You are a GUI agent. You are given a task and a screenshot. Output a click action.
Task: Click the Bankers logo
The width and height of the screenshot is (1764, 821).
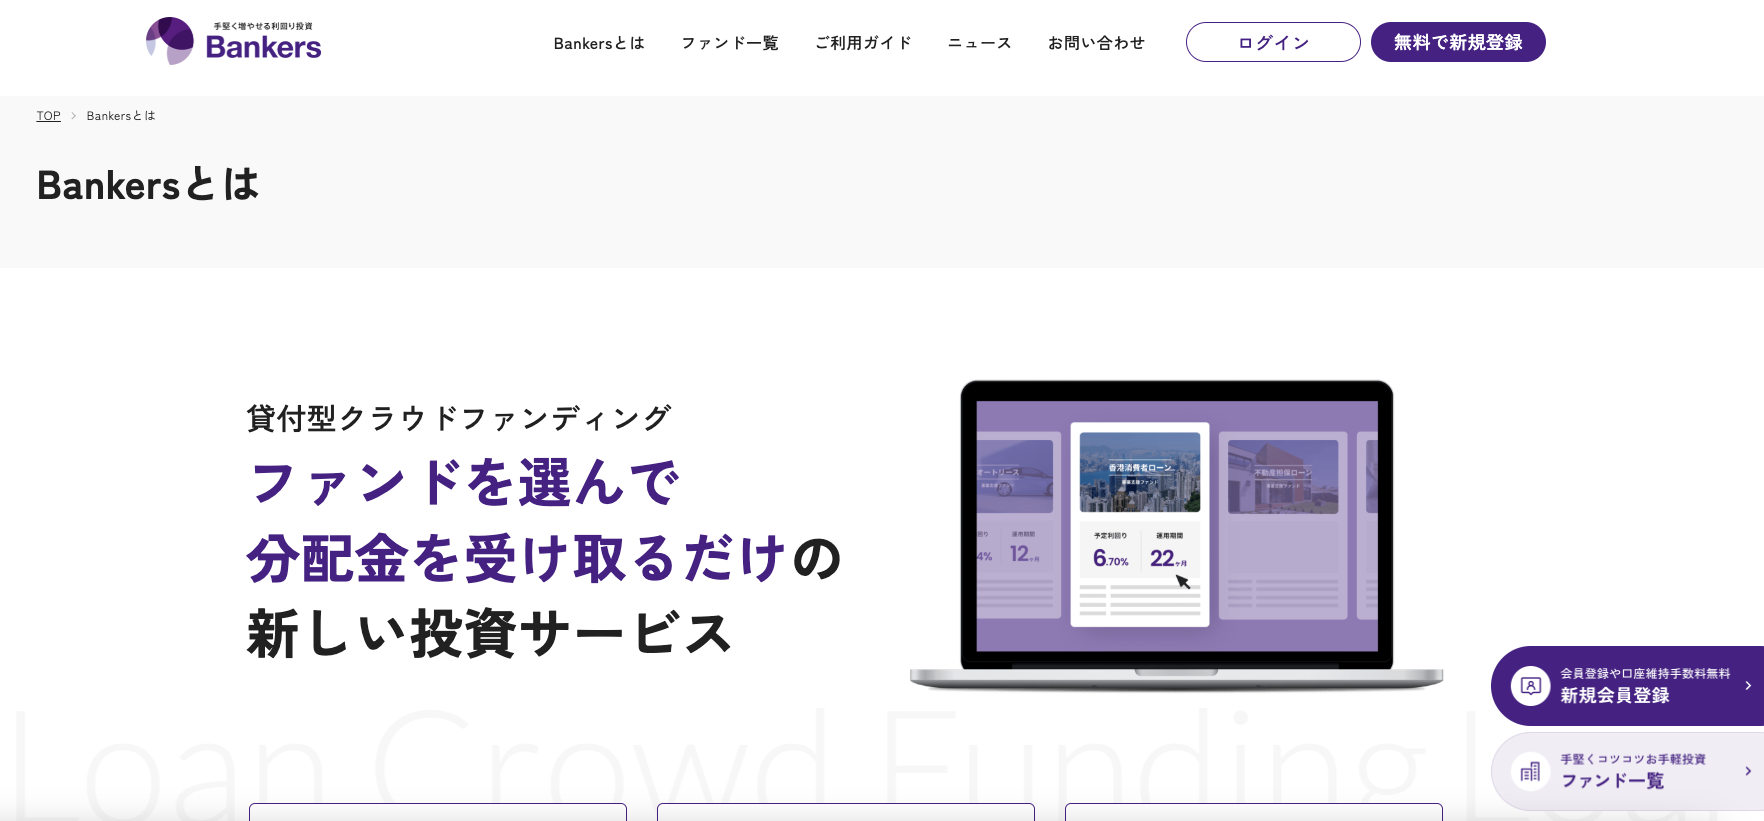[x=234, y=41]
